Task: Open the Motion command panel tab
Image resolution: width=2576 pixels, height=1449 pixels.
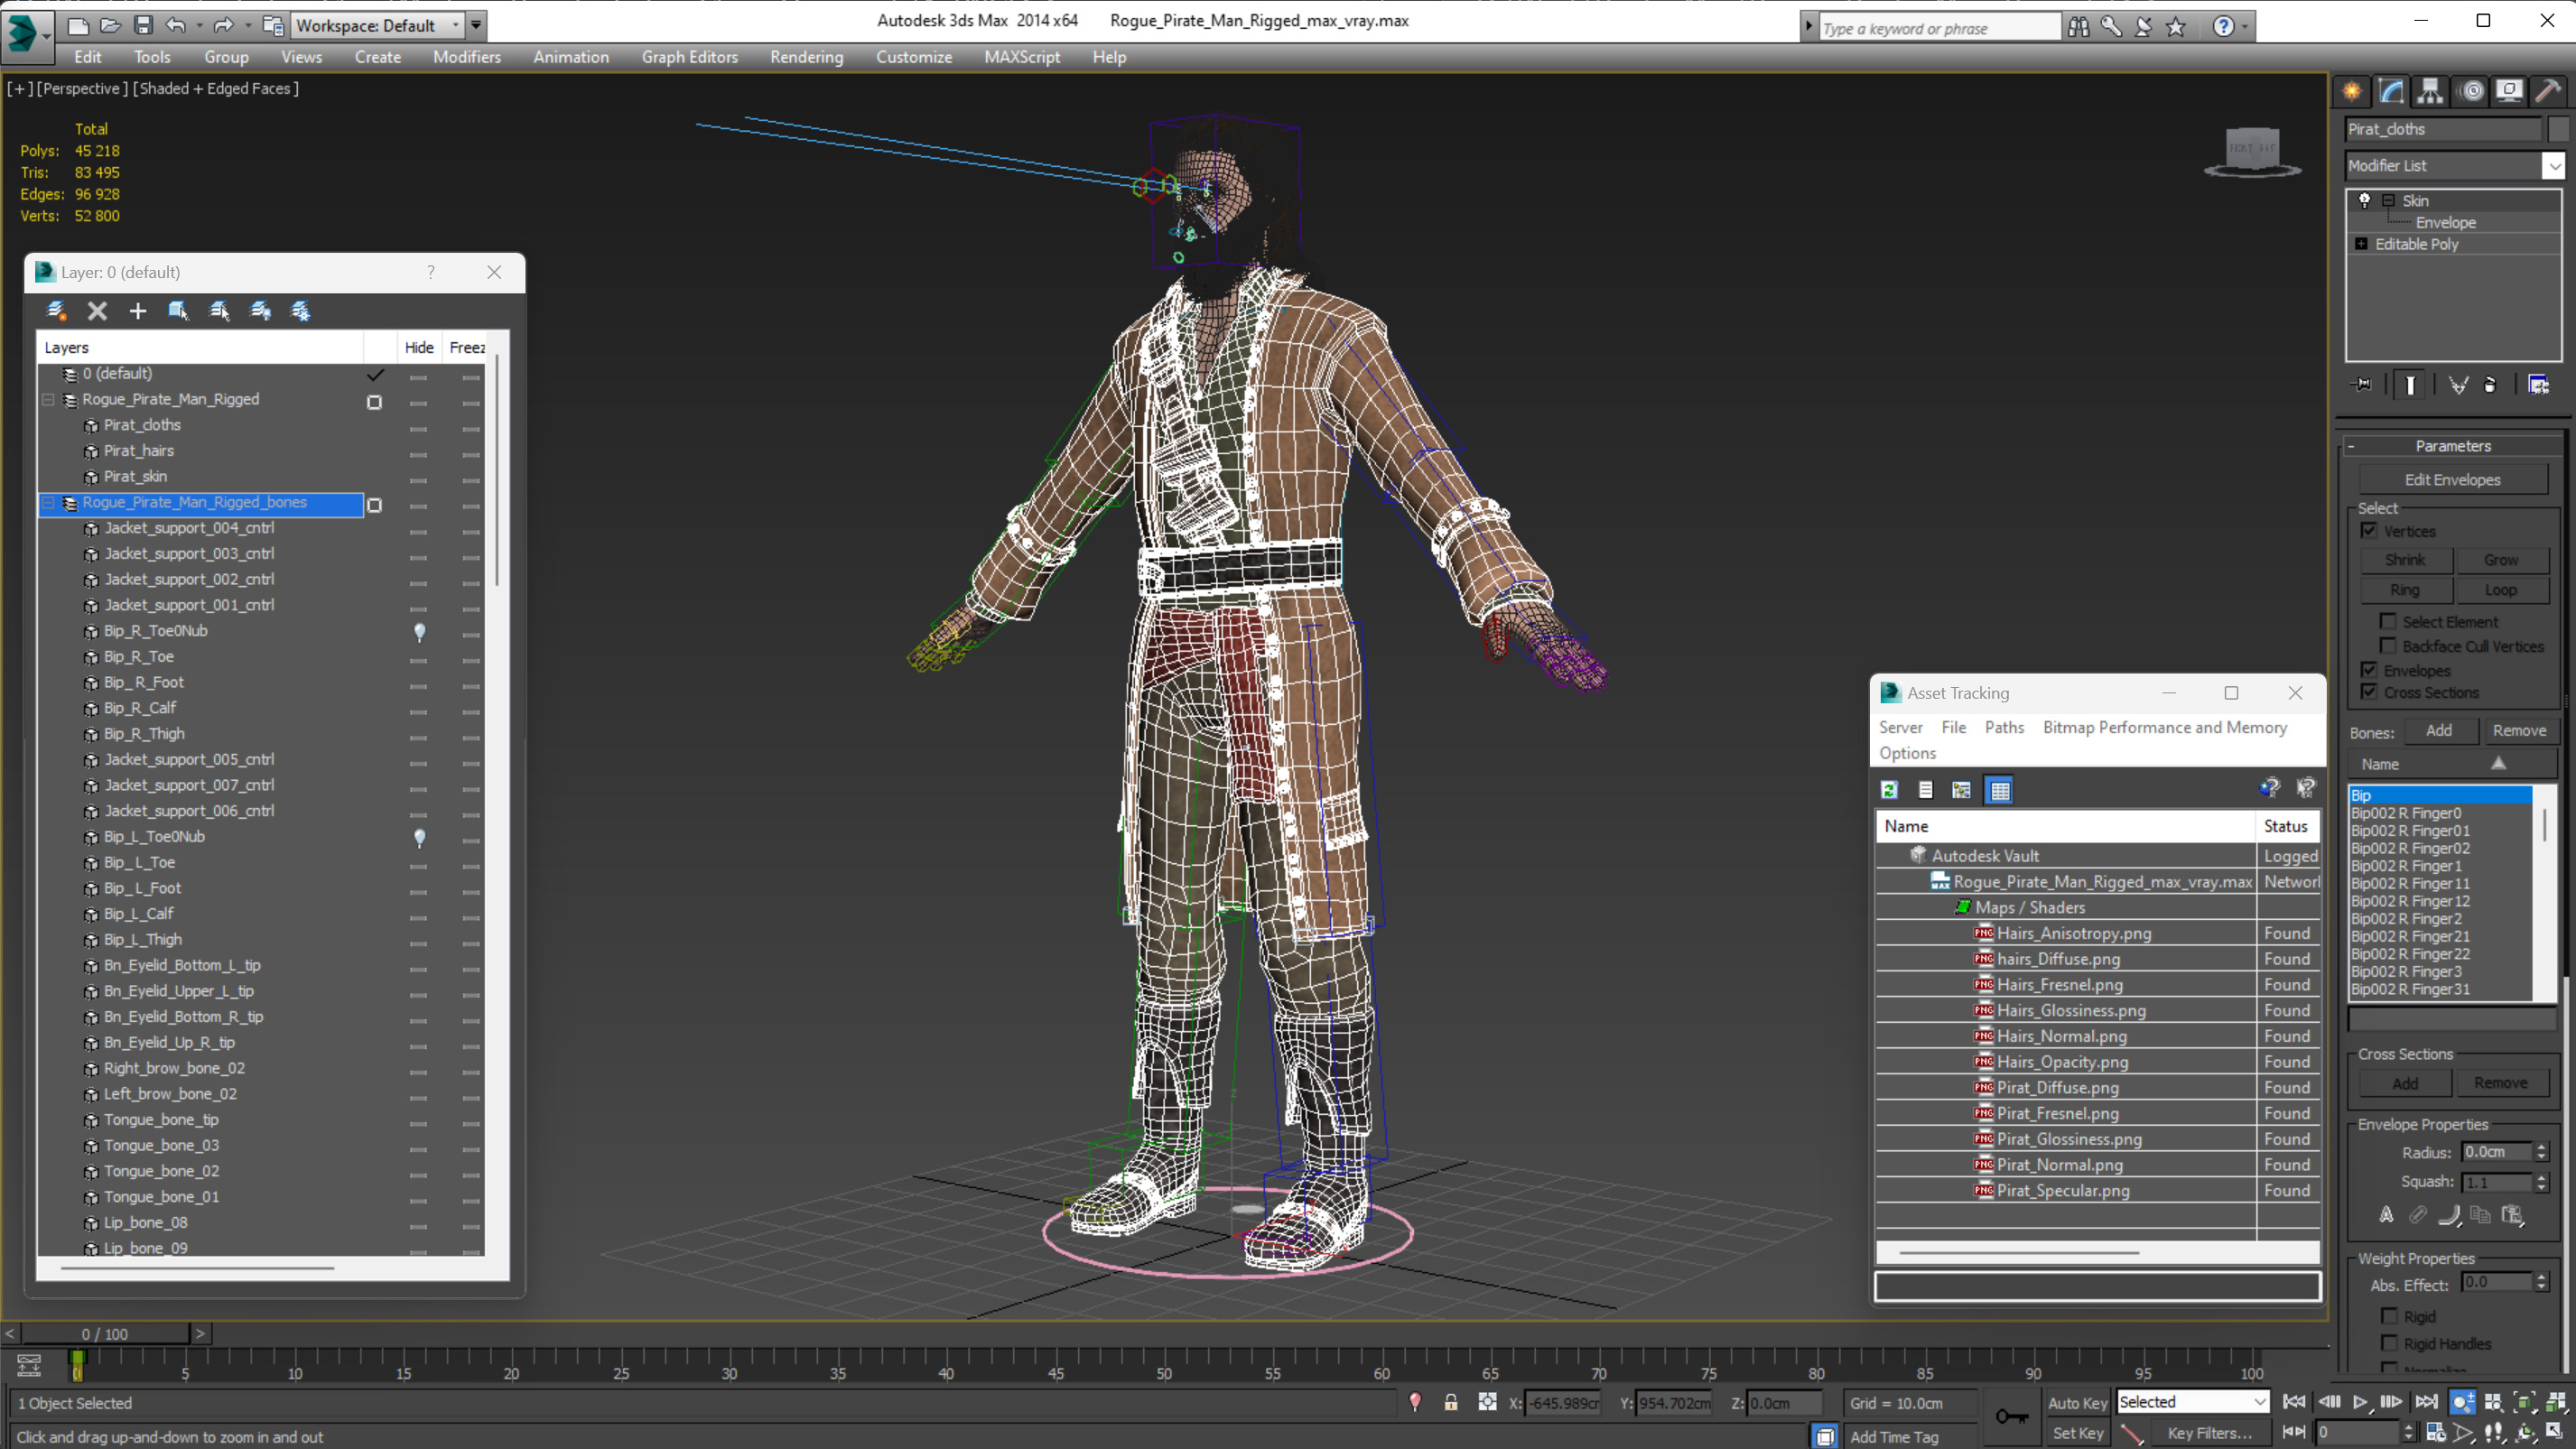Action: click(x=2471, y=91)
